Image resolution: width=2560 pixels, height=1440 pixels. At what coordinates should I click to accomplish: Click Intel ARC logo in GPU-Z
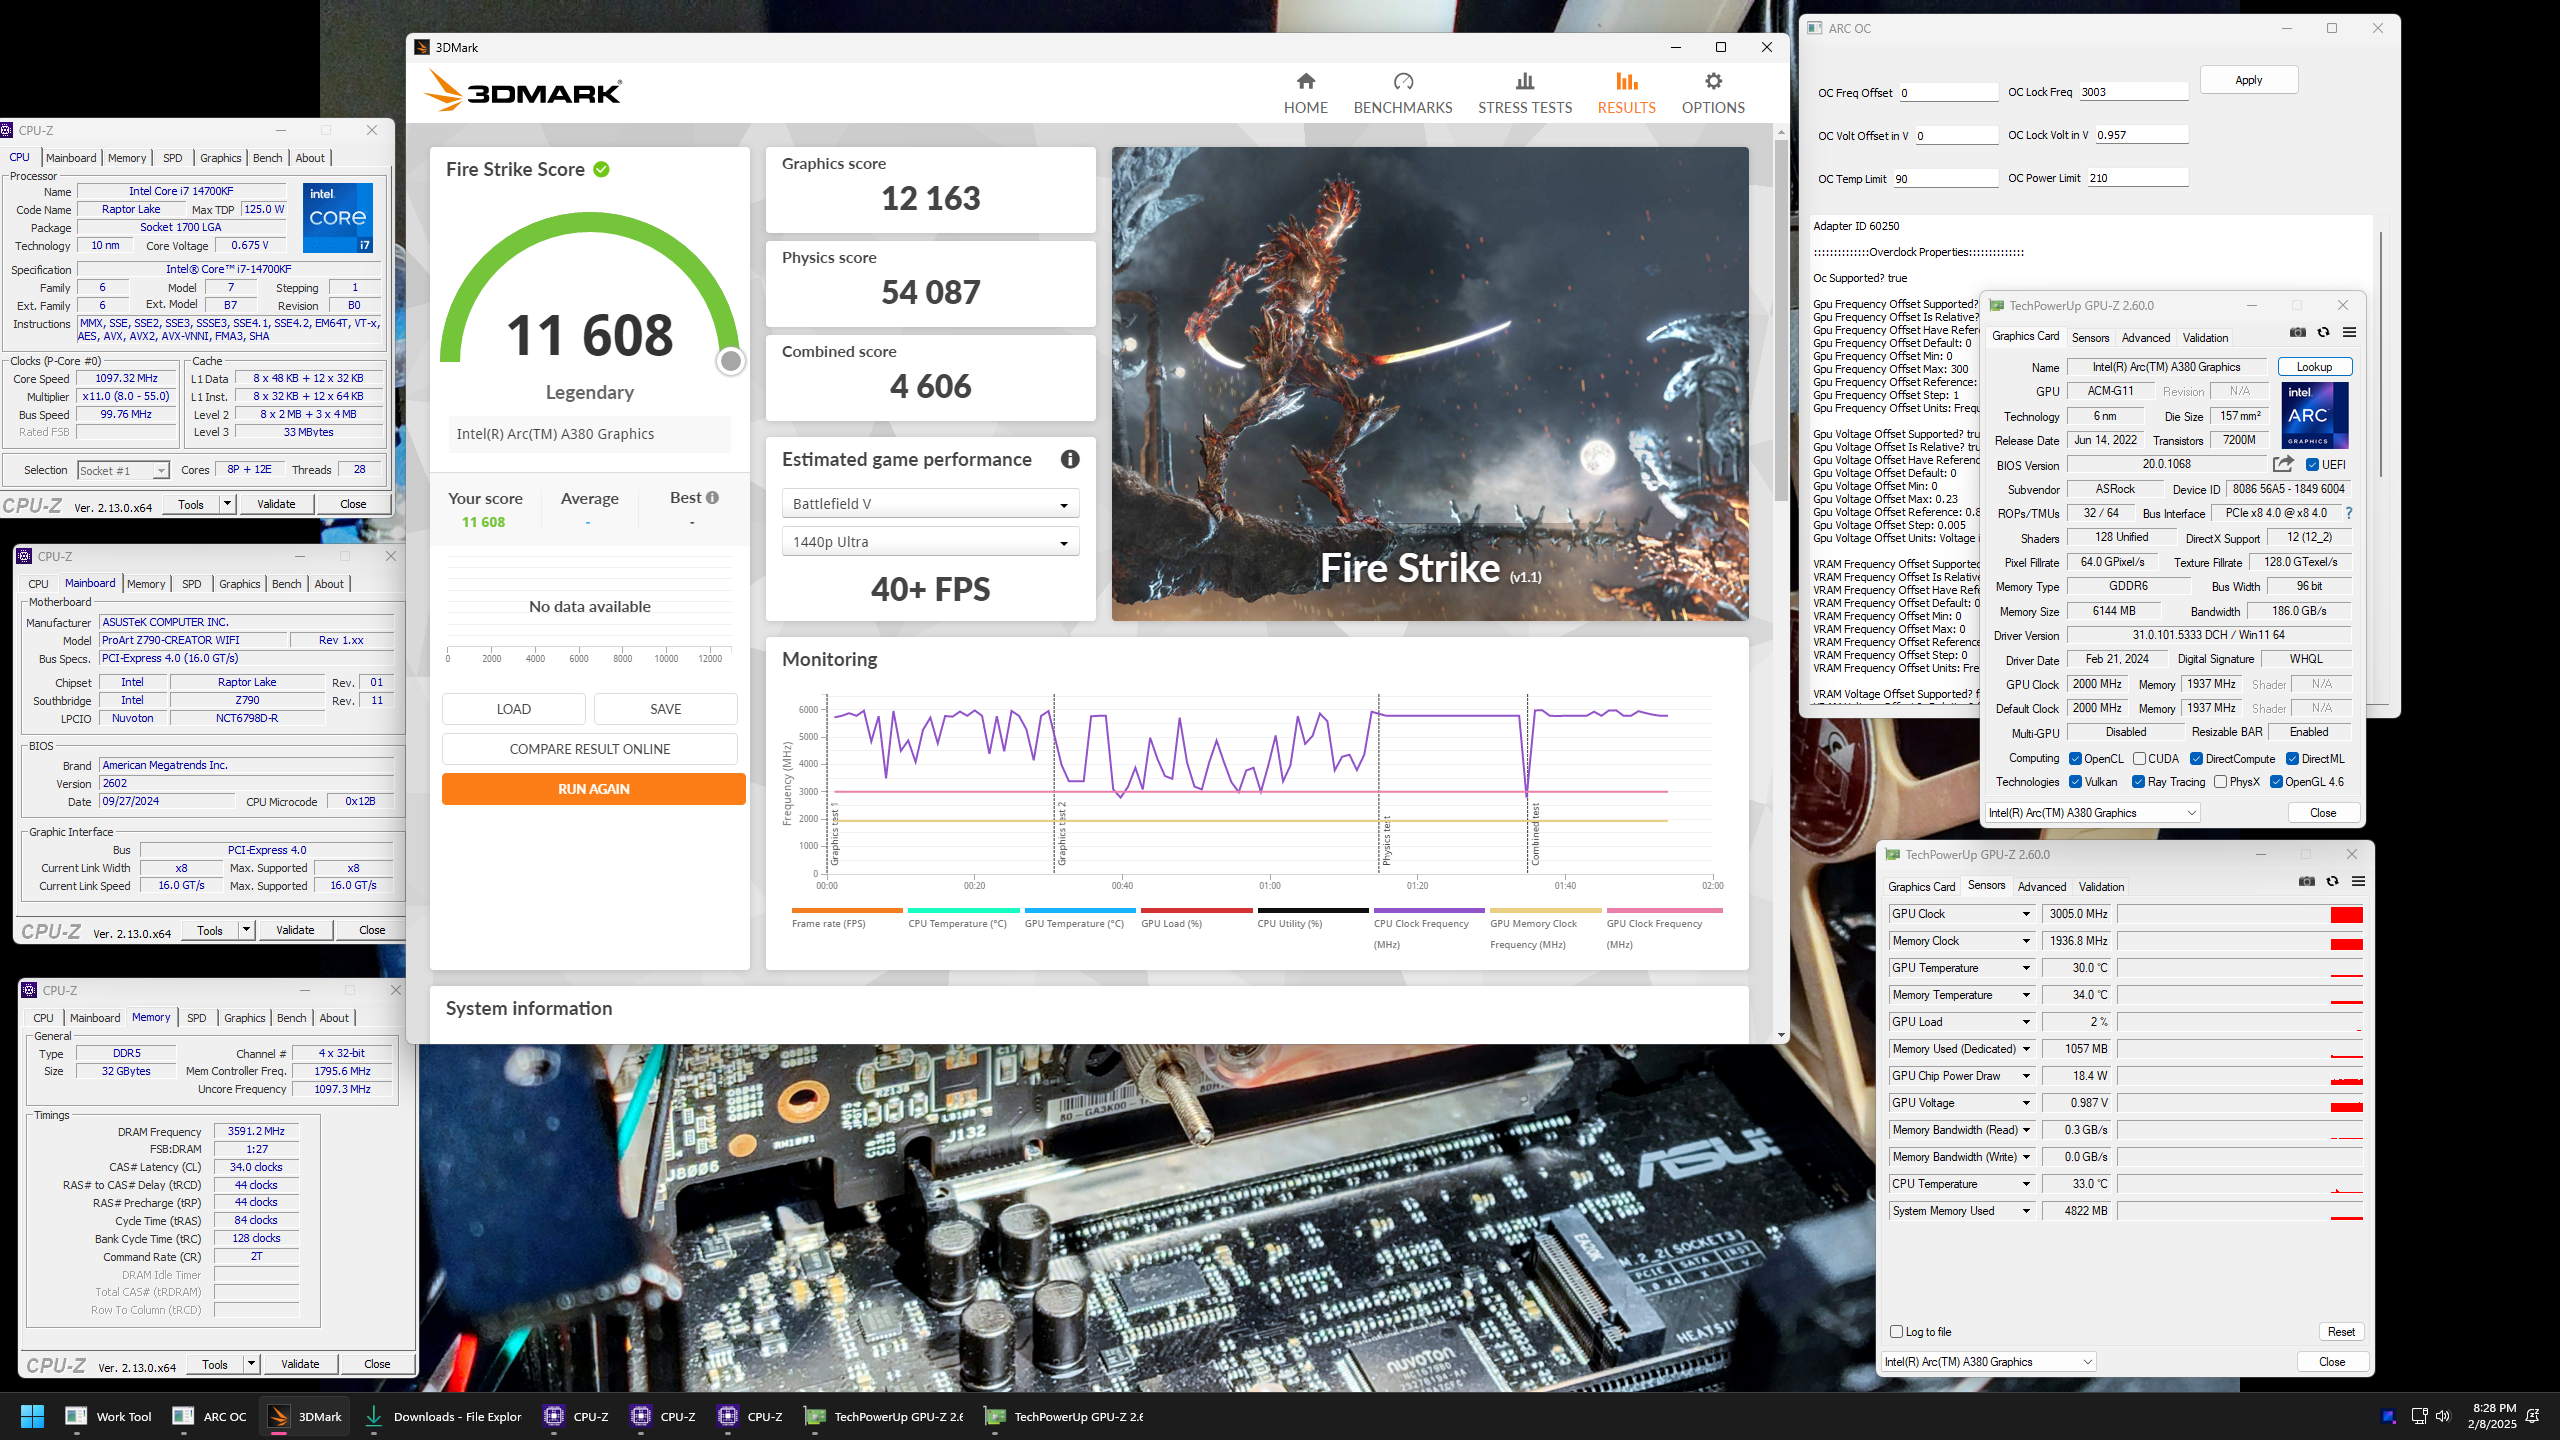tap(2314, 415)
